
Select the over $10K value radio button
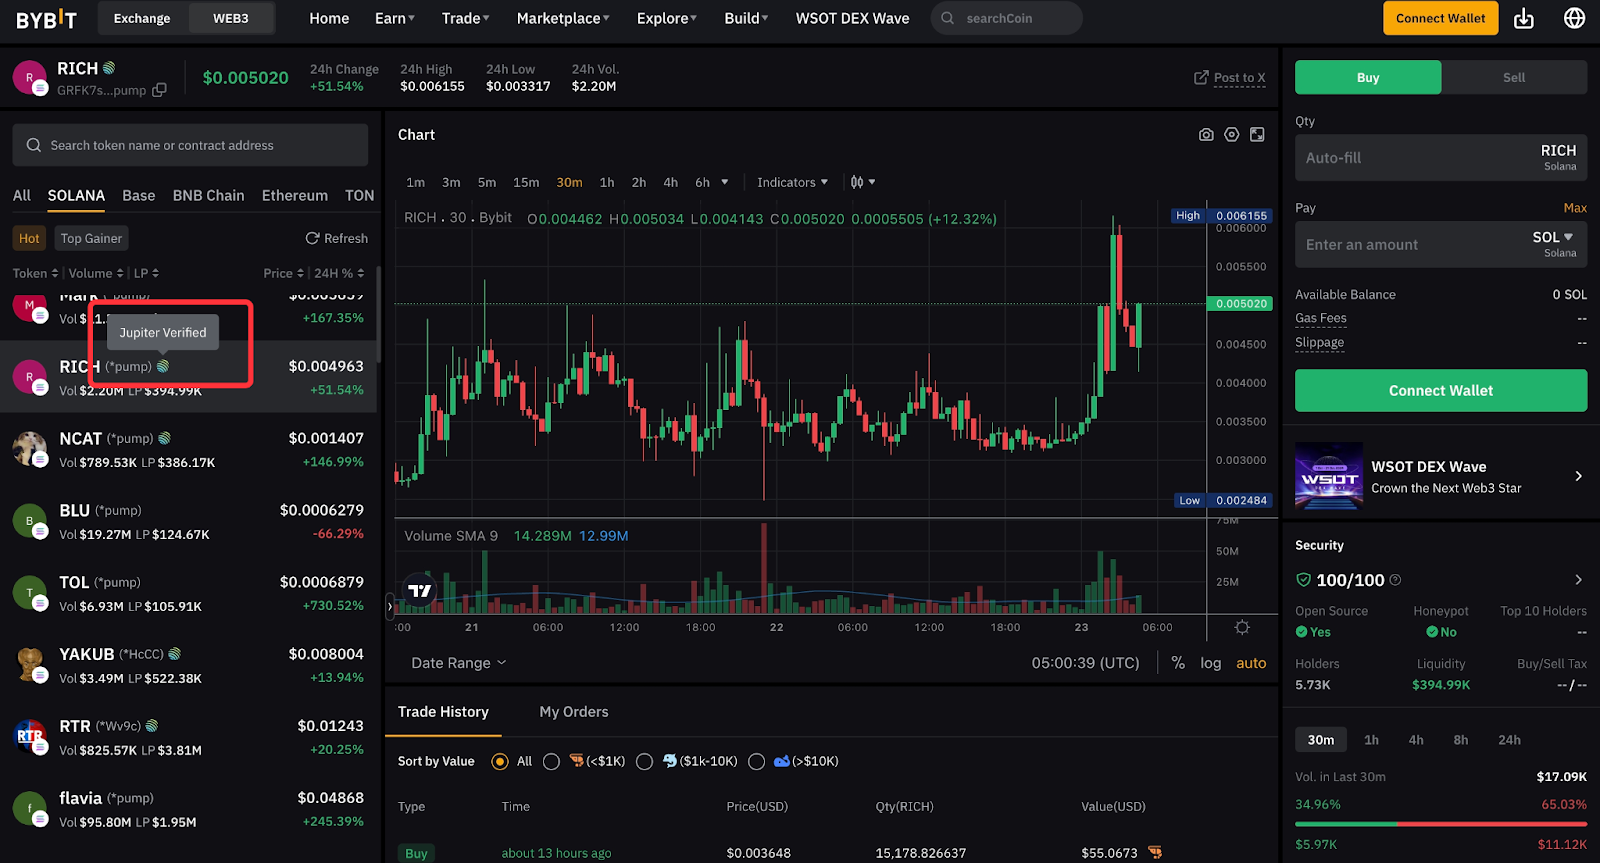tap(756, 762)
